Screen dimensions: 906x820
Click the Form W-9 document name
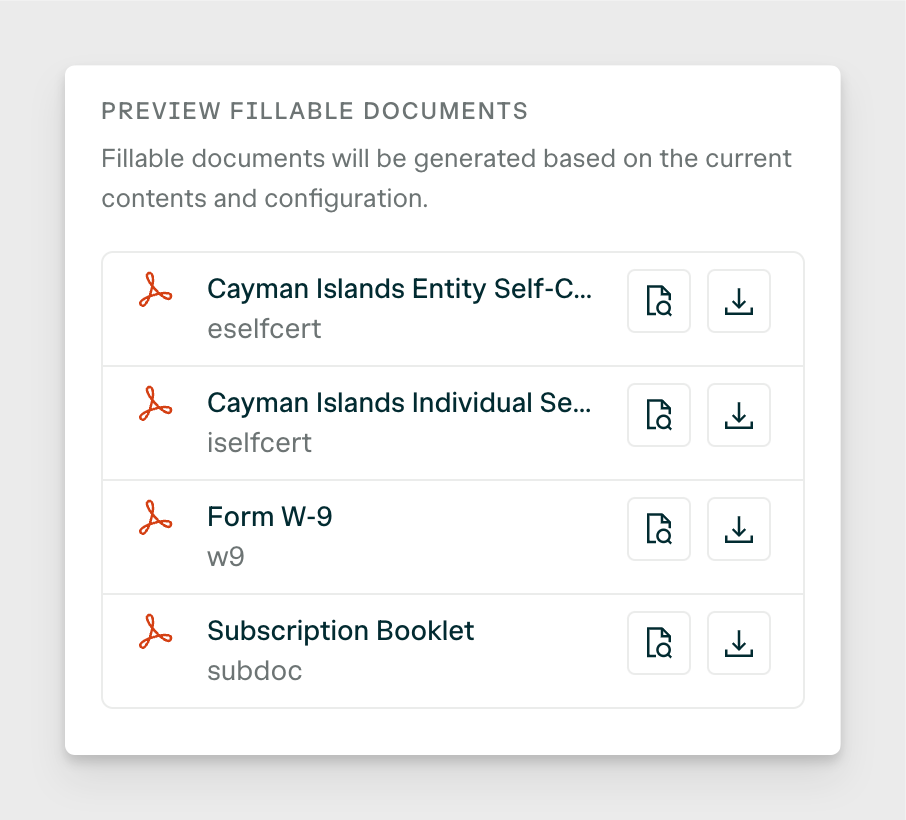coord(270,517)
